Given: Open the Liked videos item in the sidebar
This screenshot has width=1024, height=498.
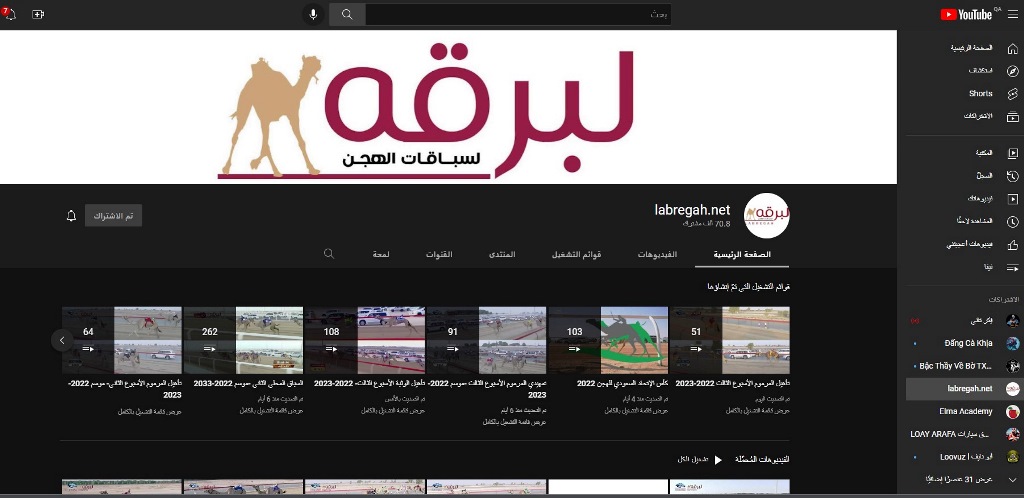Looking at the screenshot, I should (x=965, y=245).
